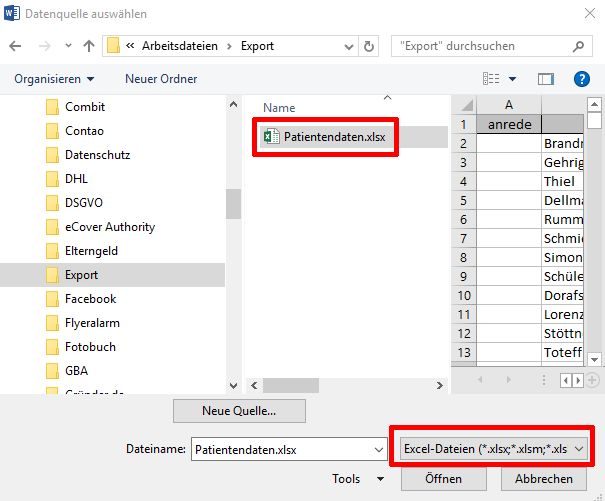Click the Neuer Ordner button
This screenshot has height=501, width=605.
click(x=161, y=78)
